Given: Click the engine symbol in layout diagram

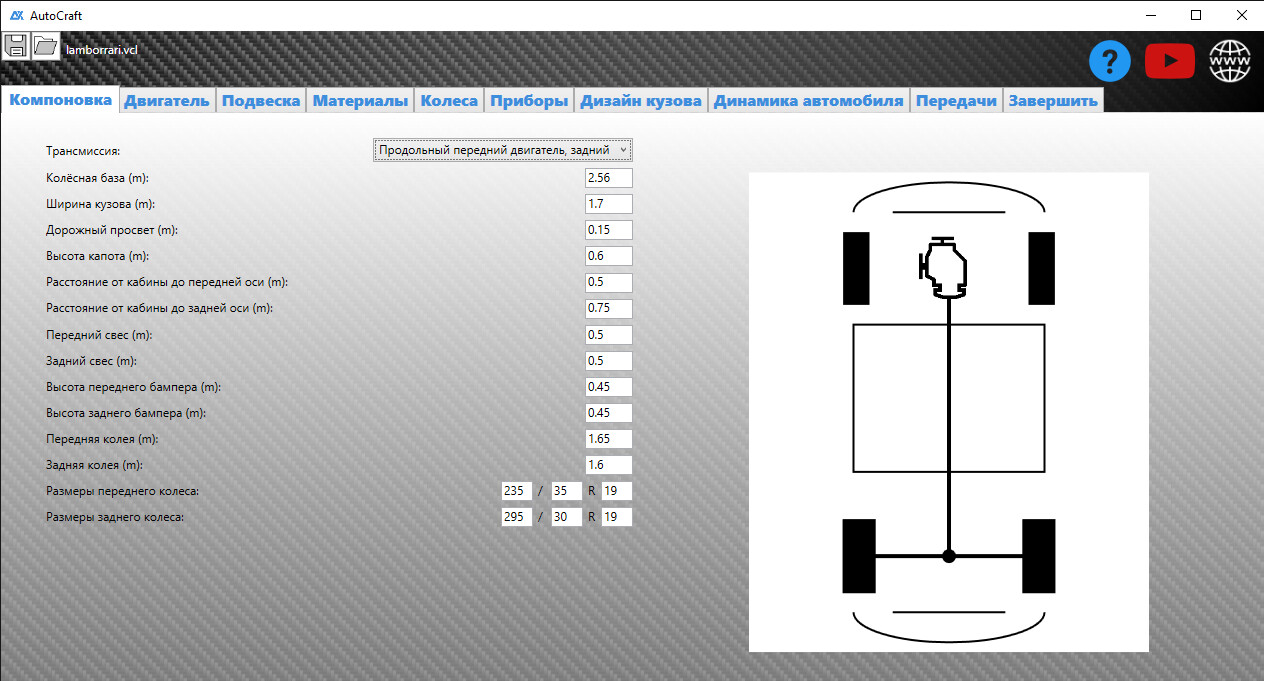Looking at the screenshot, I should [945, 268].
